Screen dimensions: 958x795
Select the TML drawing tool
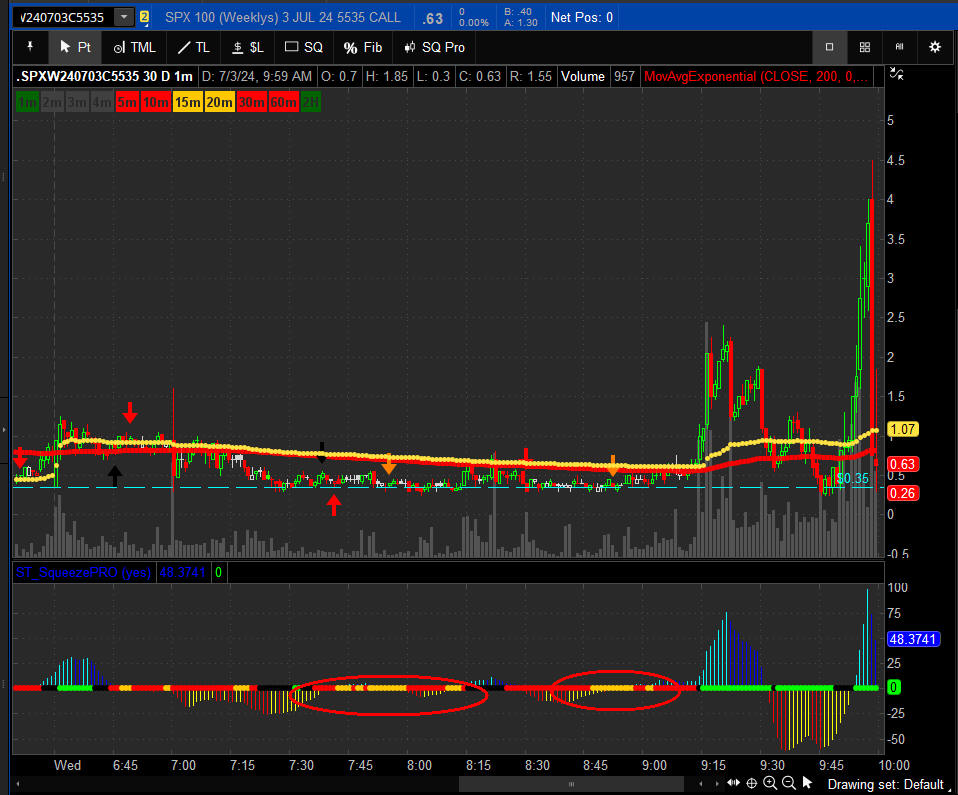click(x=134, y=47)
